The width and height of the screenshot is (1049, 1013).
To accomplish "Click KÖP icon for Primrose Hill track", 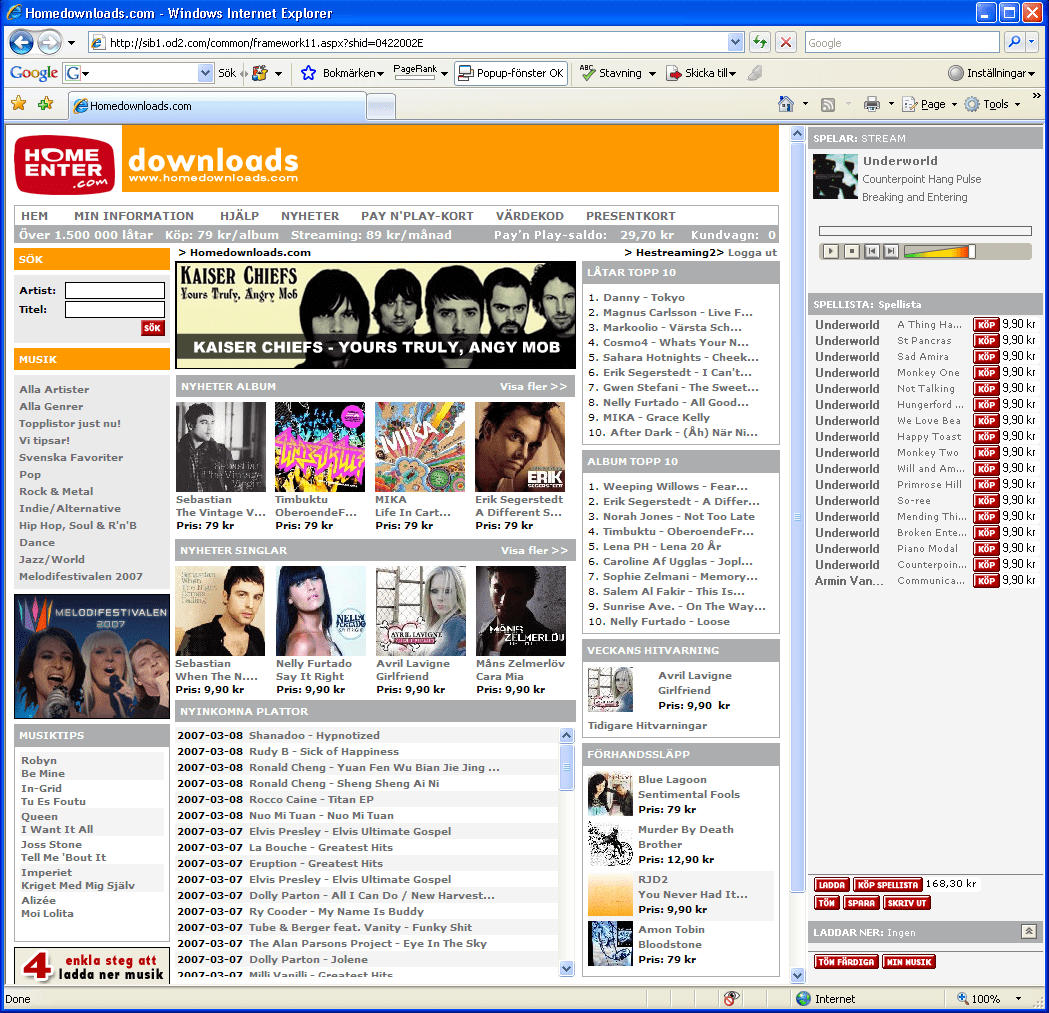I will click(x=985, y=485).
